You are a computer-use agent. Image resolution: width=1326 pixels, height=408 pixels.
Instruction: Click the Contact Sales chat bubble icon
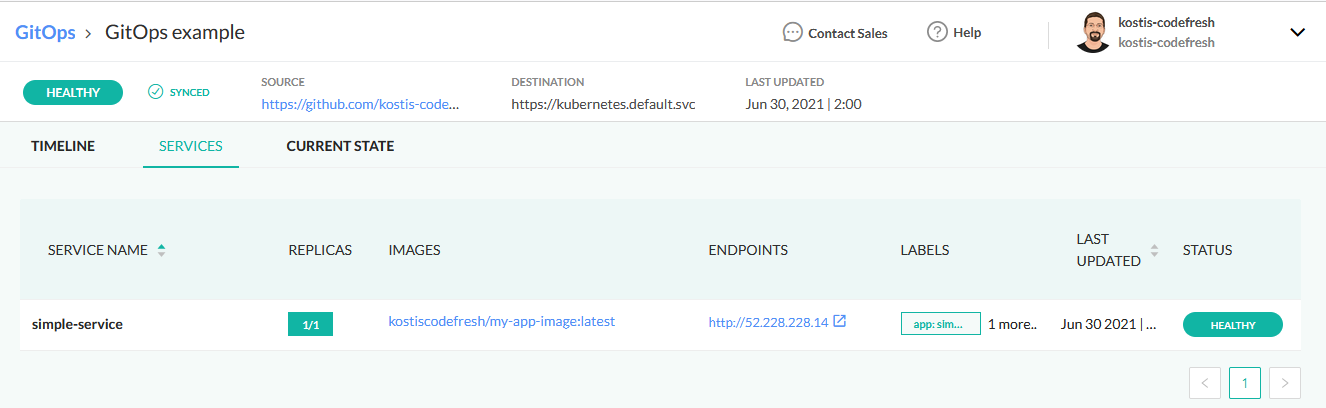coord(792,32)
